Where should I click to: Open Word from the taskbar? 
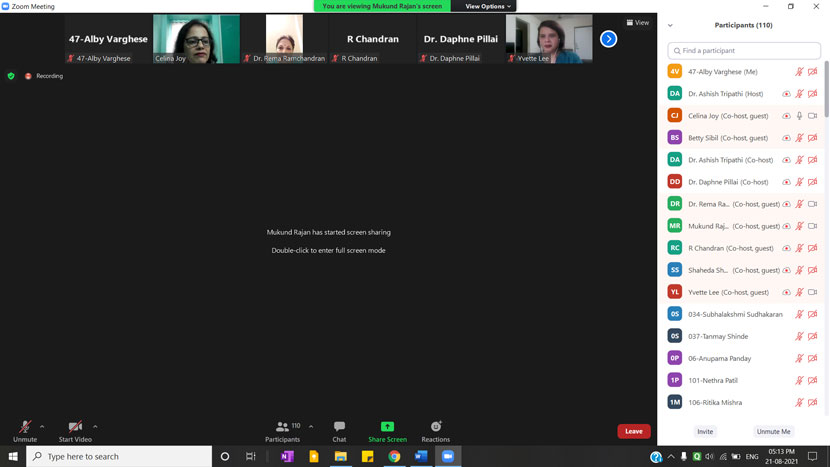point(421,456)
